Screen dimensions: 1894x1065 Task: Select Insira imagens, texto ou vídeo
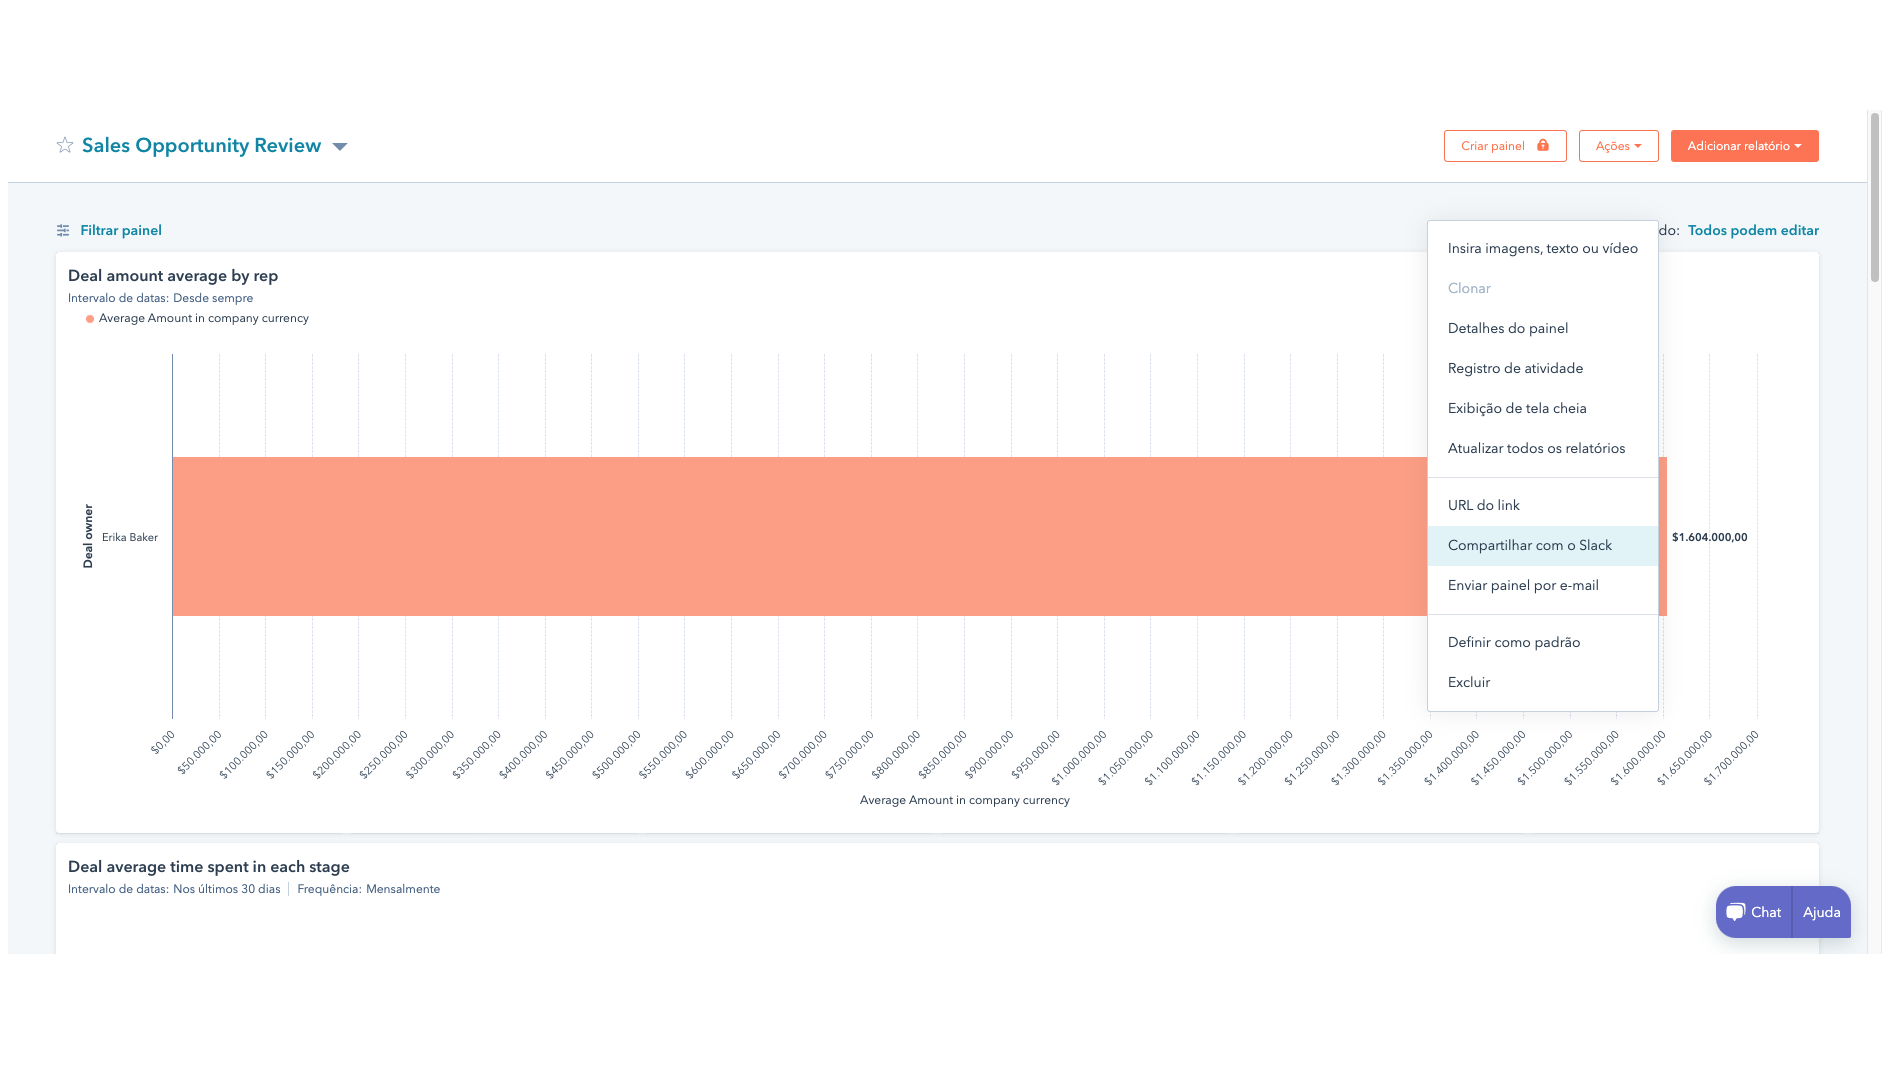1542,249
